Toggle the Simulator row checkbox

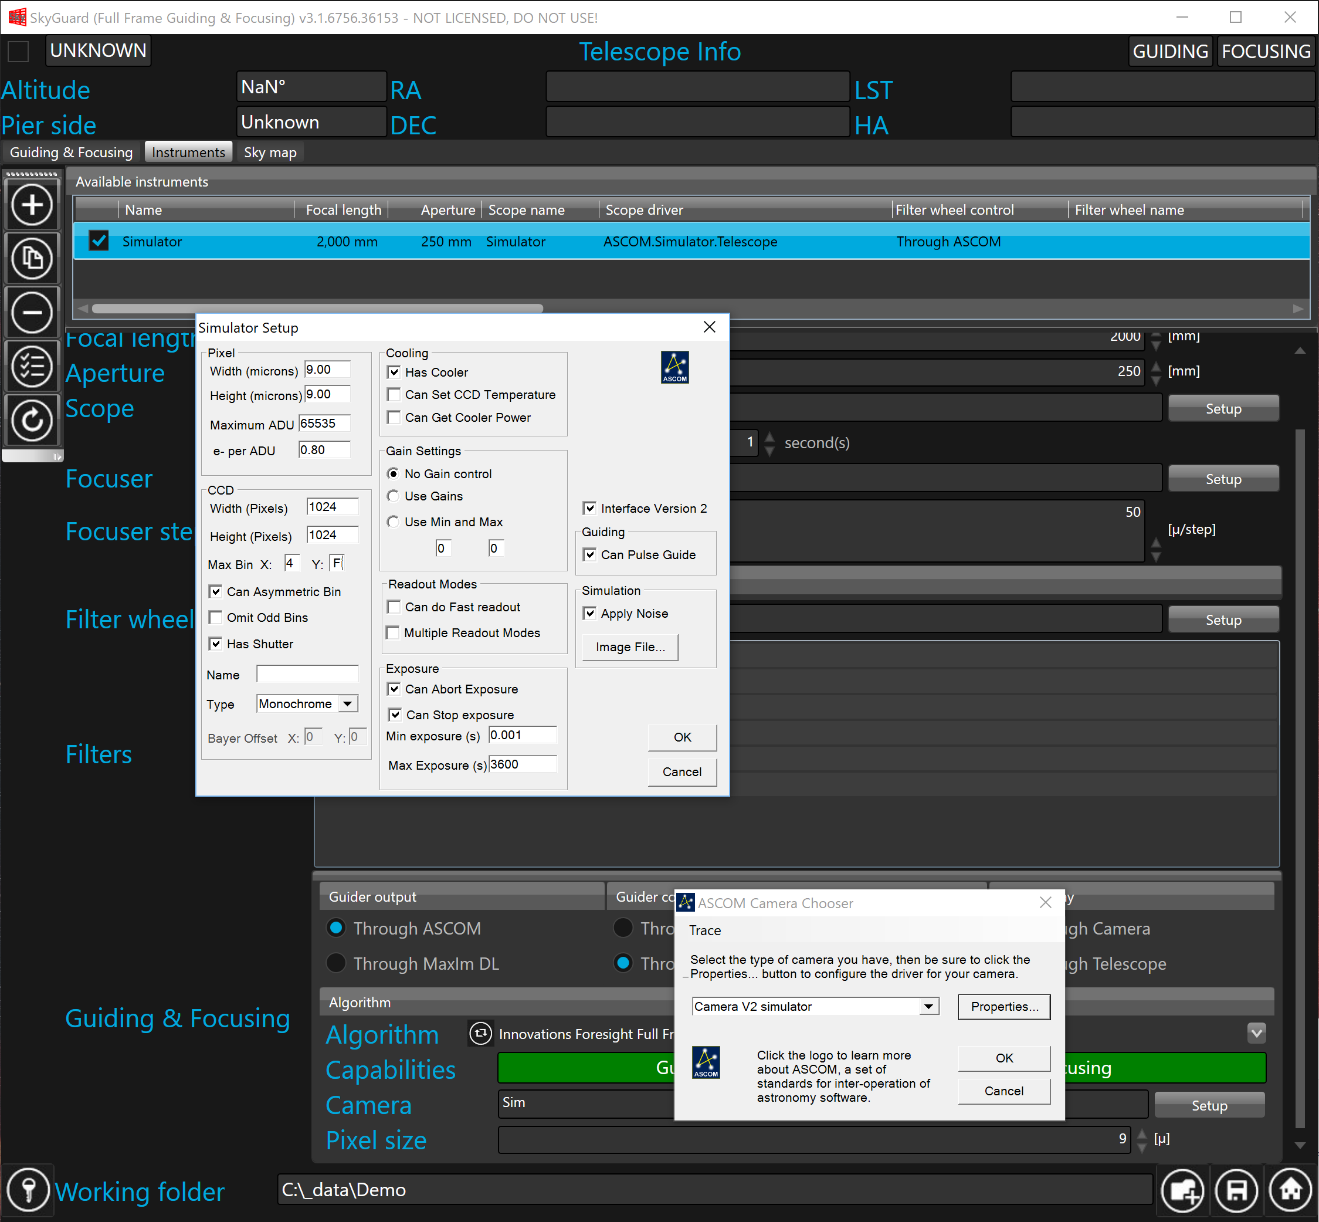click(99, 241)
